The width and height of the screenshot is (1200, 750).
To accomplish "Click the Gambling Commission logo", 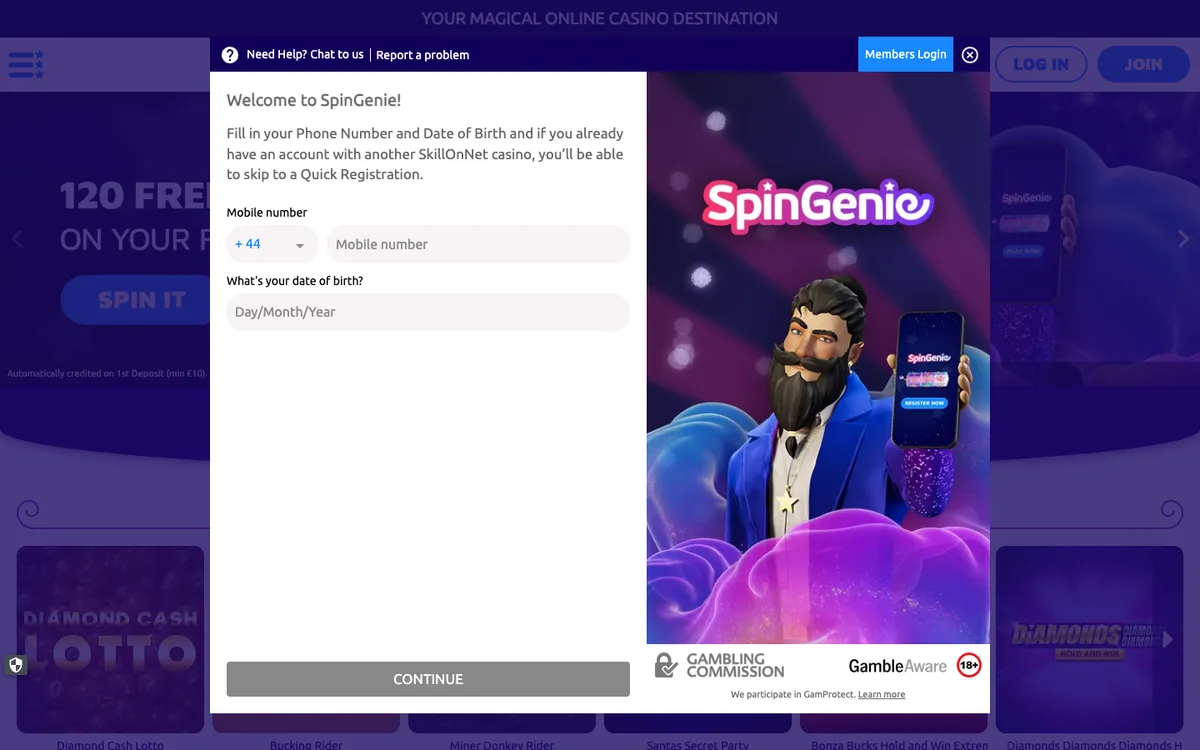I will tap(719, 666).
